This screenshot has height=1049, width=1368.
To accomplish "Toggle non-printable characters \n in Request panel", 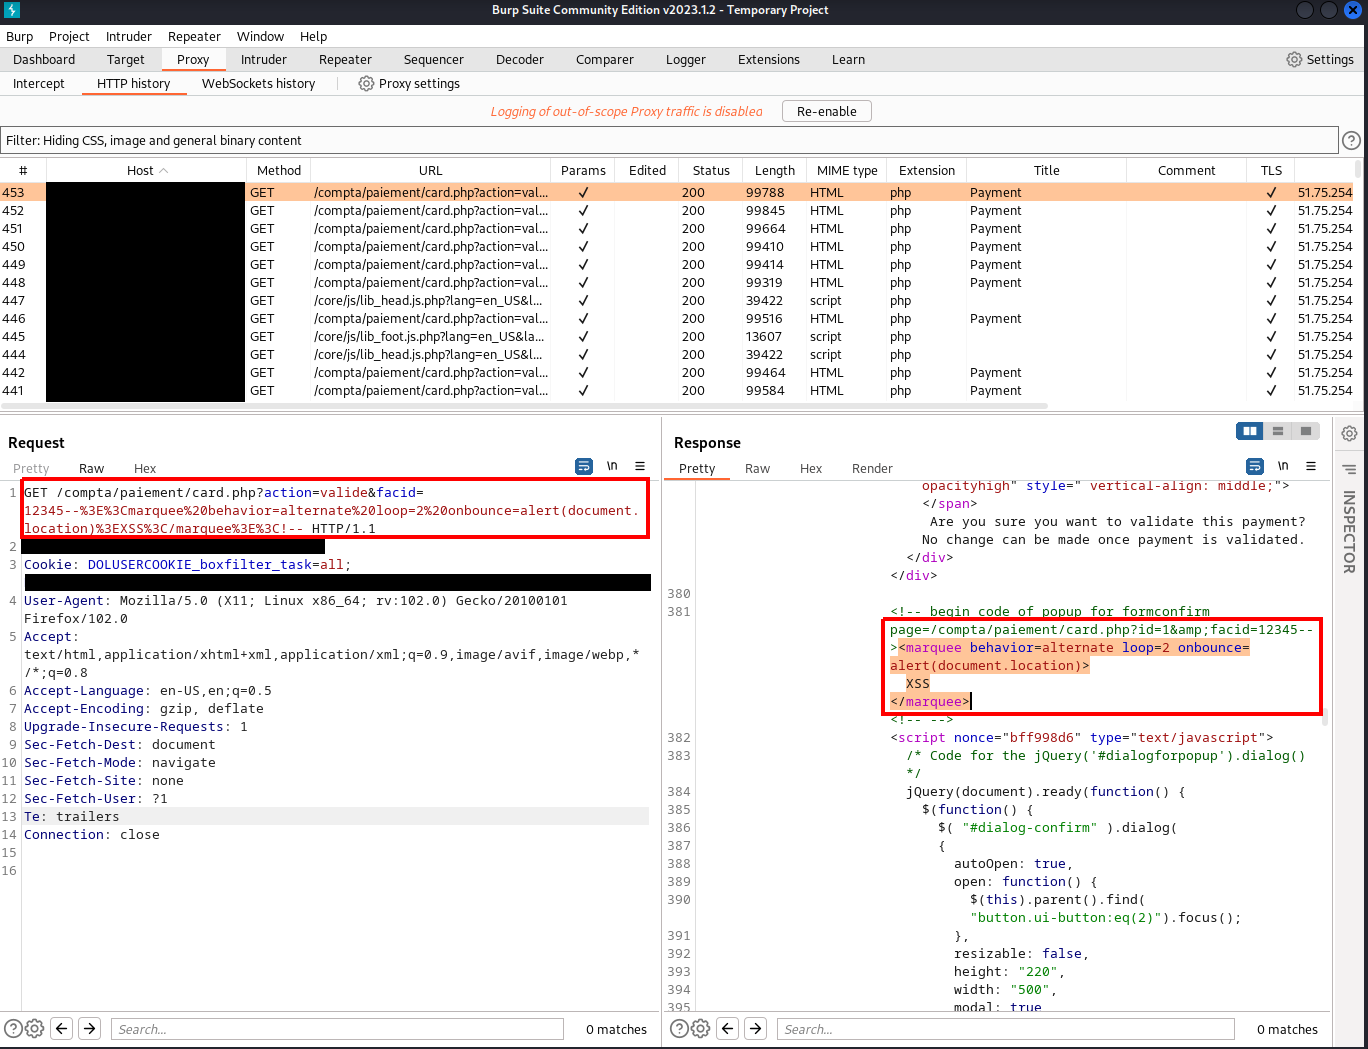I will (612, 466).
